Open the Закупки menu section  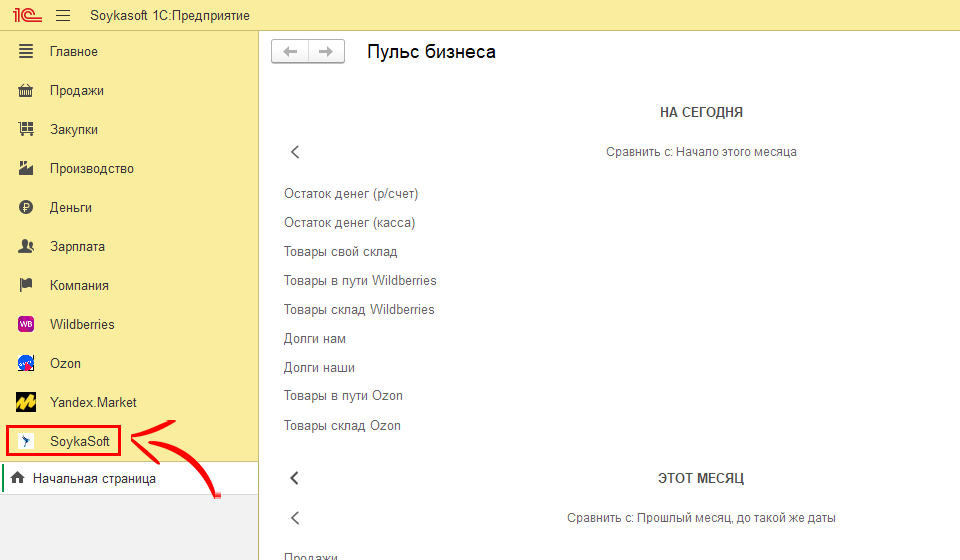pos(74,129)
